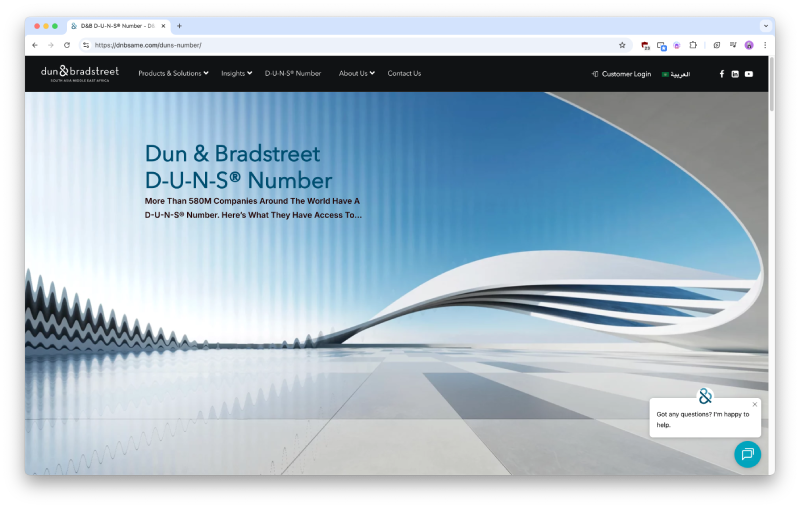The image size is (800, 508).
Task: Open the Chrome three-dot menu
Action: pyautogui.click(x=765, y=45)
